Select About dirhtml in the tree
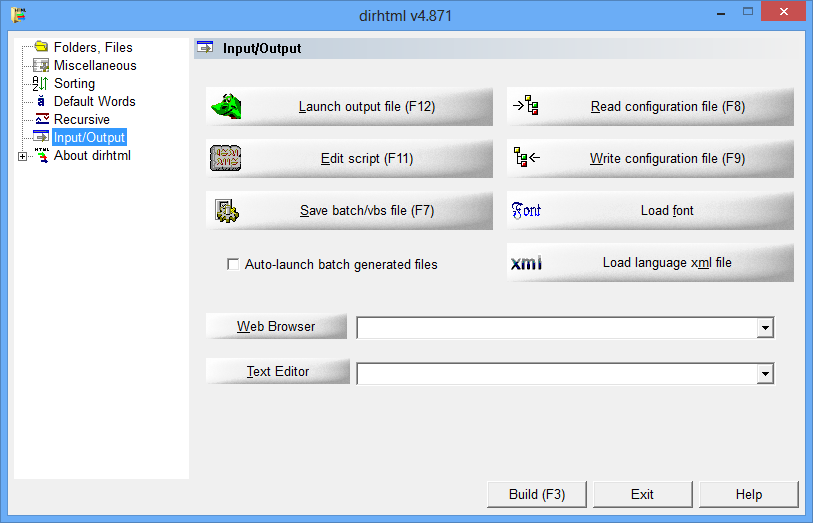Viewport: 813px width, 523px height. coord(92,156)
